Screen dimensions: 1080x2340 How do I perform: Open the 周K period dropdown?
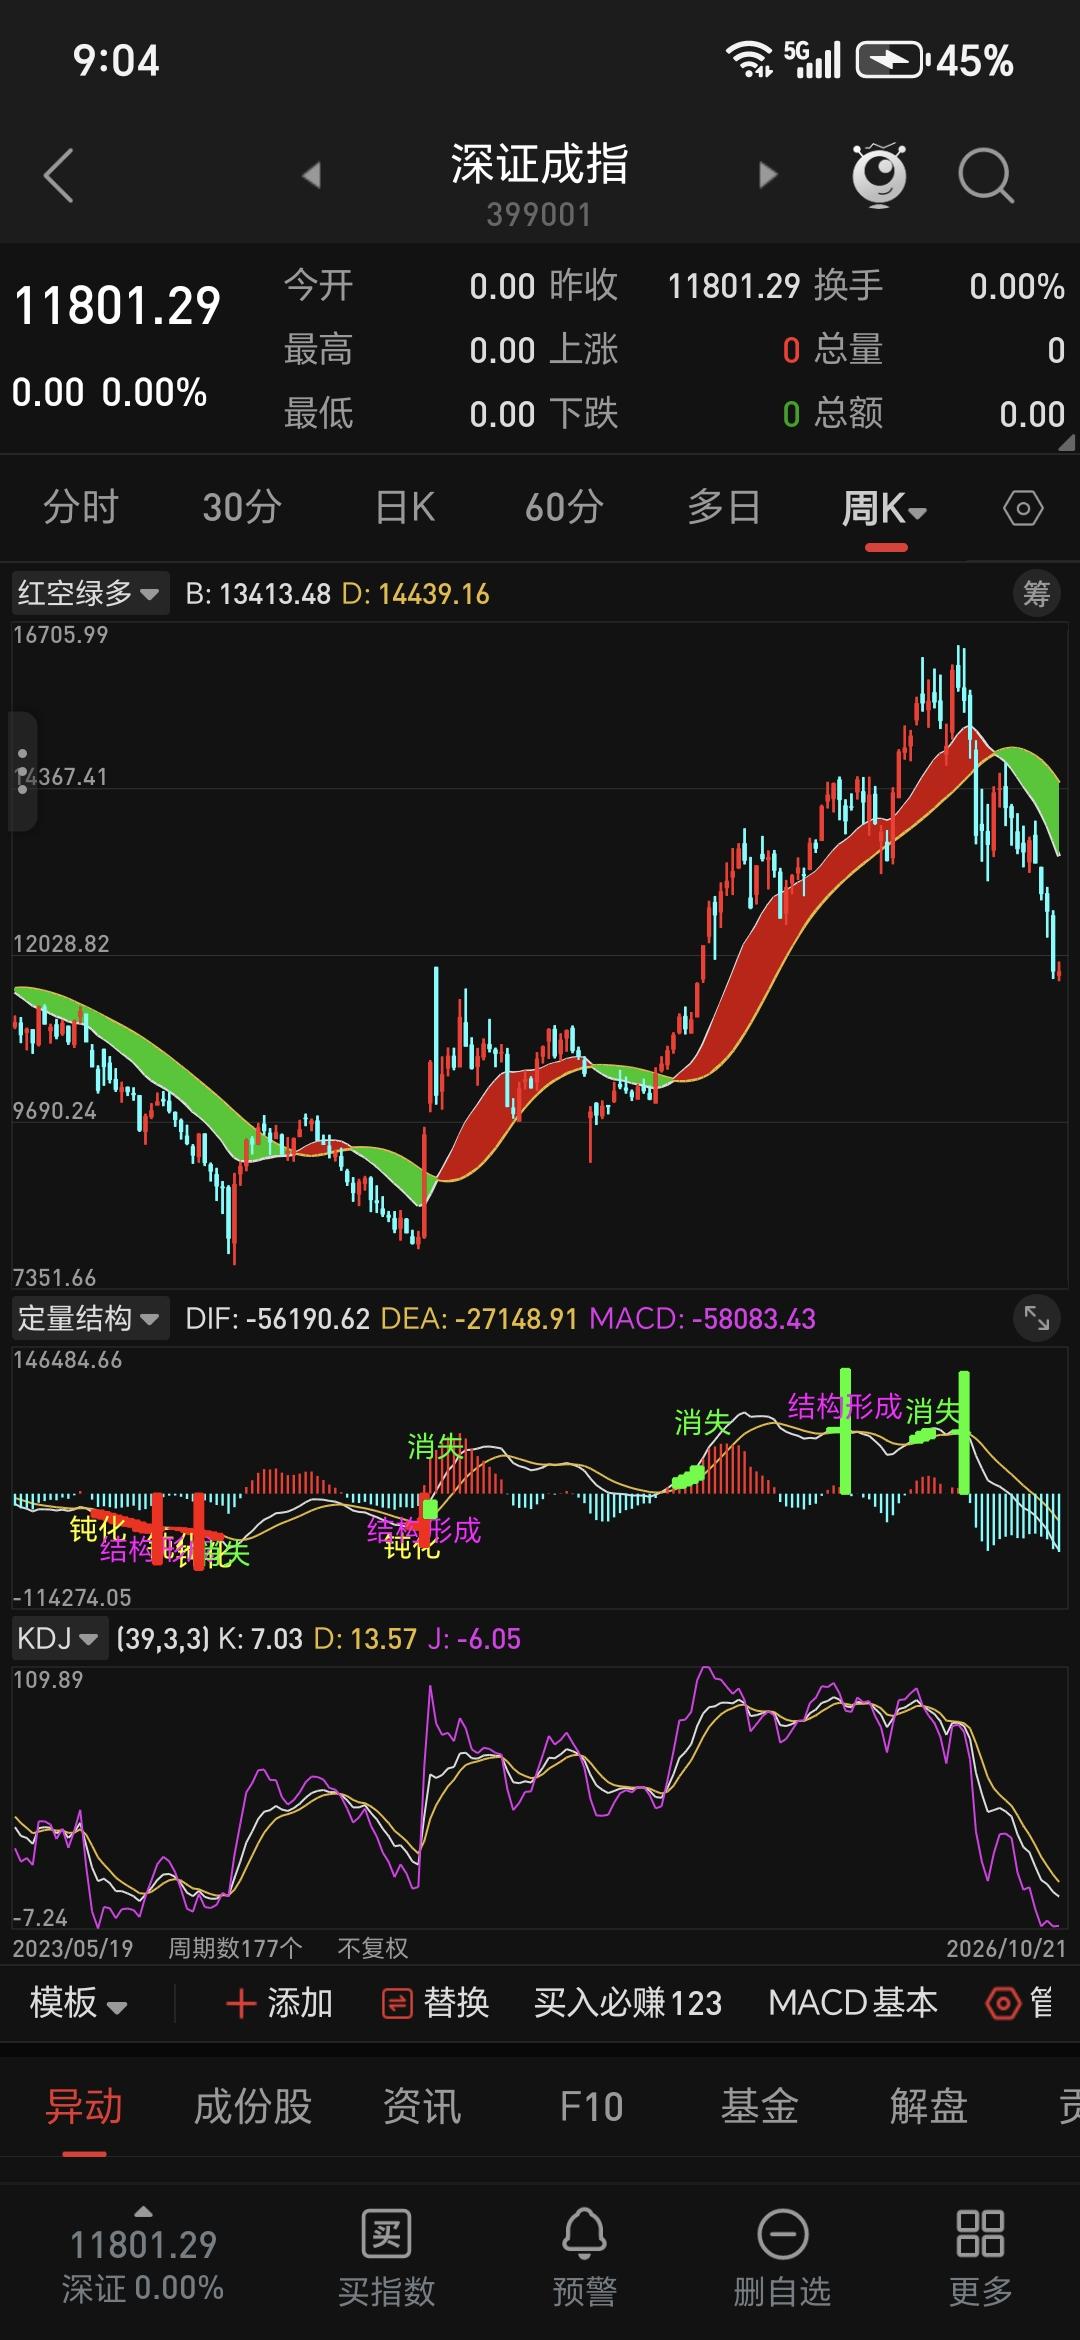click(884, 508)
